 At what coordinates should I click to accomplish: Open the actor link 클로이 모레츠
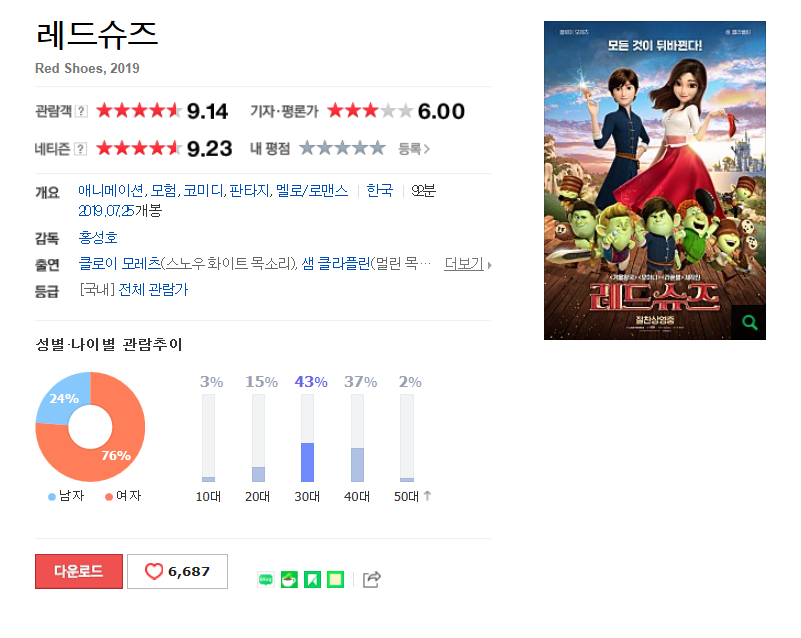point(120,264)
